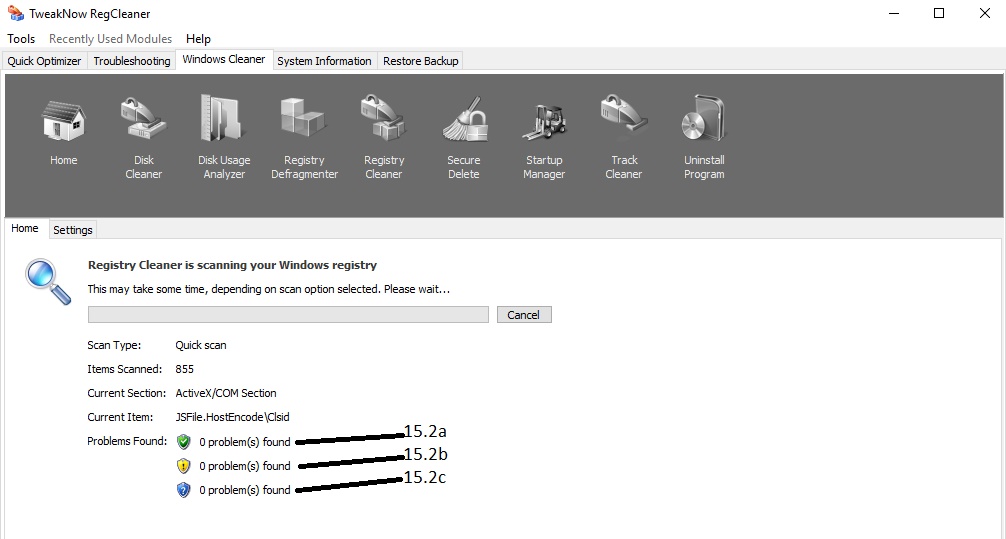Viewport: 1006px width, 539px height.
Task: Maximize the RegCleaner window
Action: pyautogui.click(x=939, y=13)
